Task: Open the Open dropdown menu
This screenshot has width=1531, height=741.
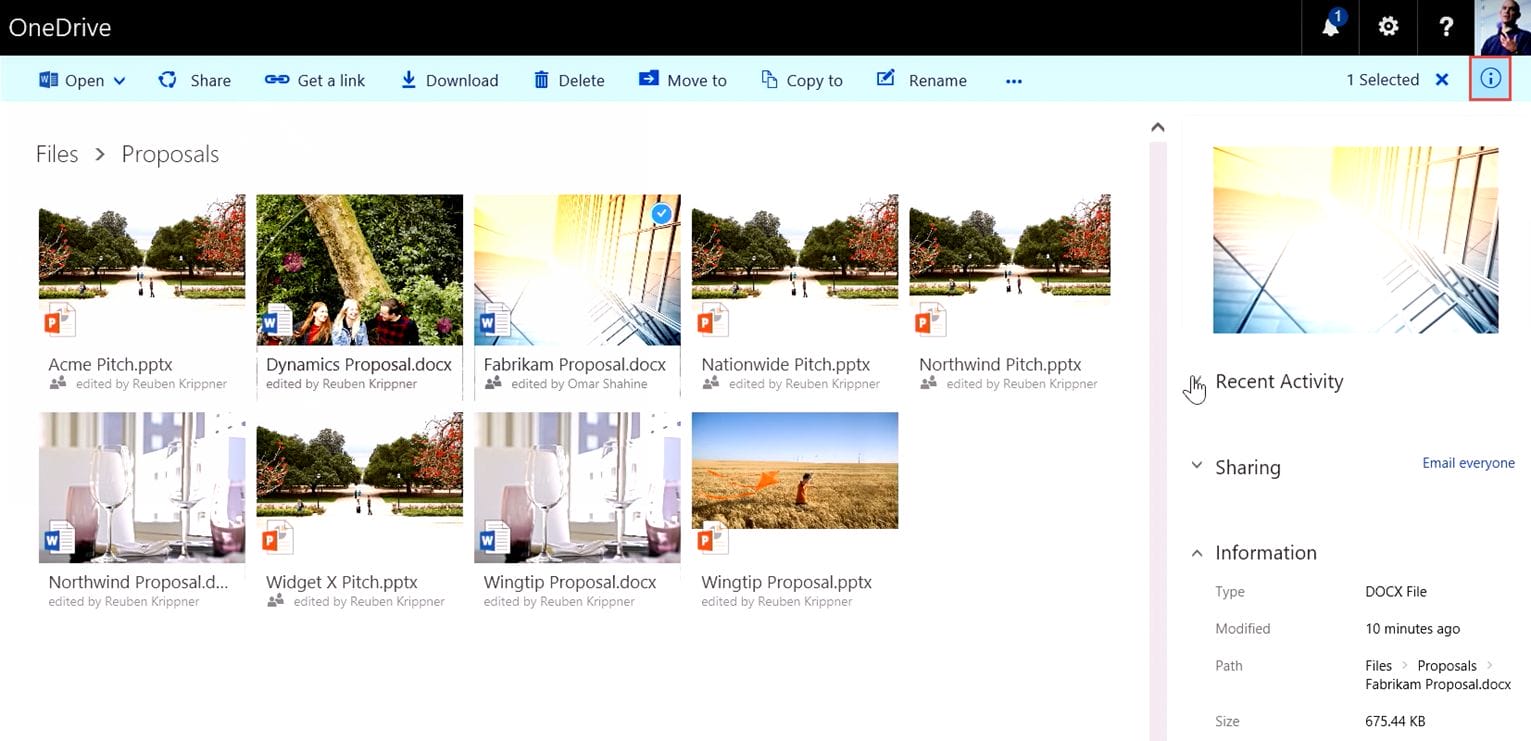Action: [118, 79]
